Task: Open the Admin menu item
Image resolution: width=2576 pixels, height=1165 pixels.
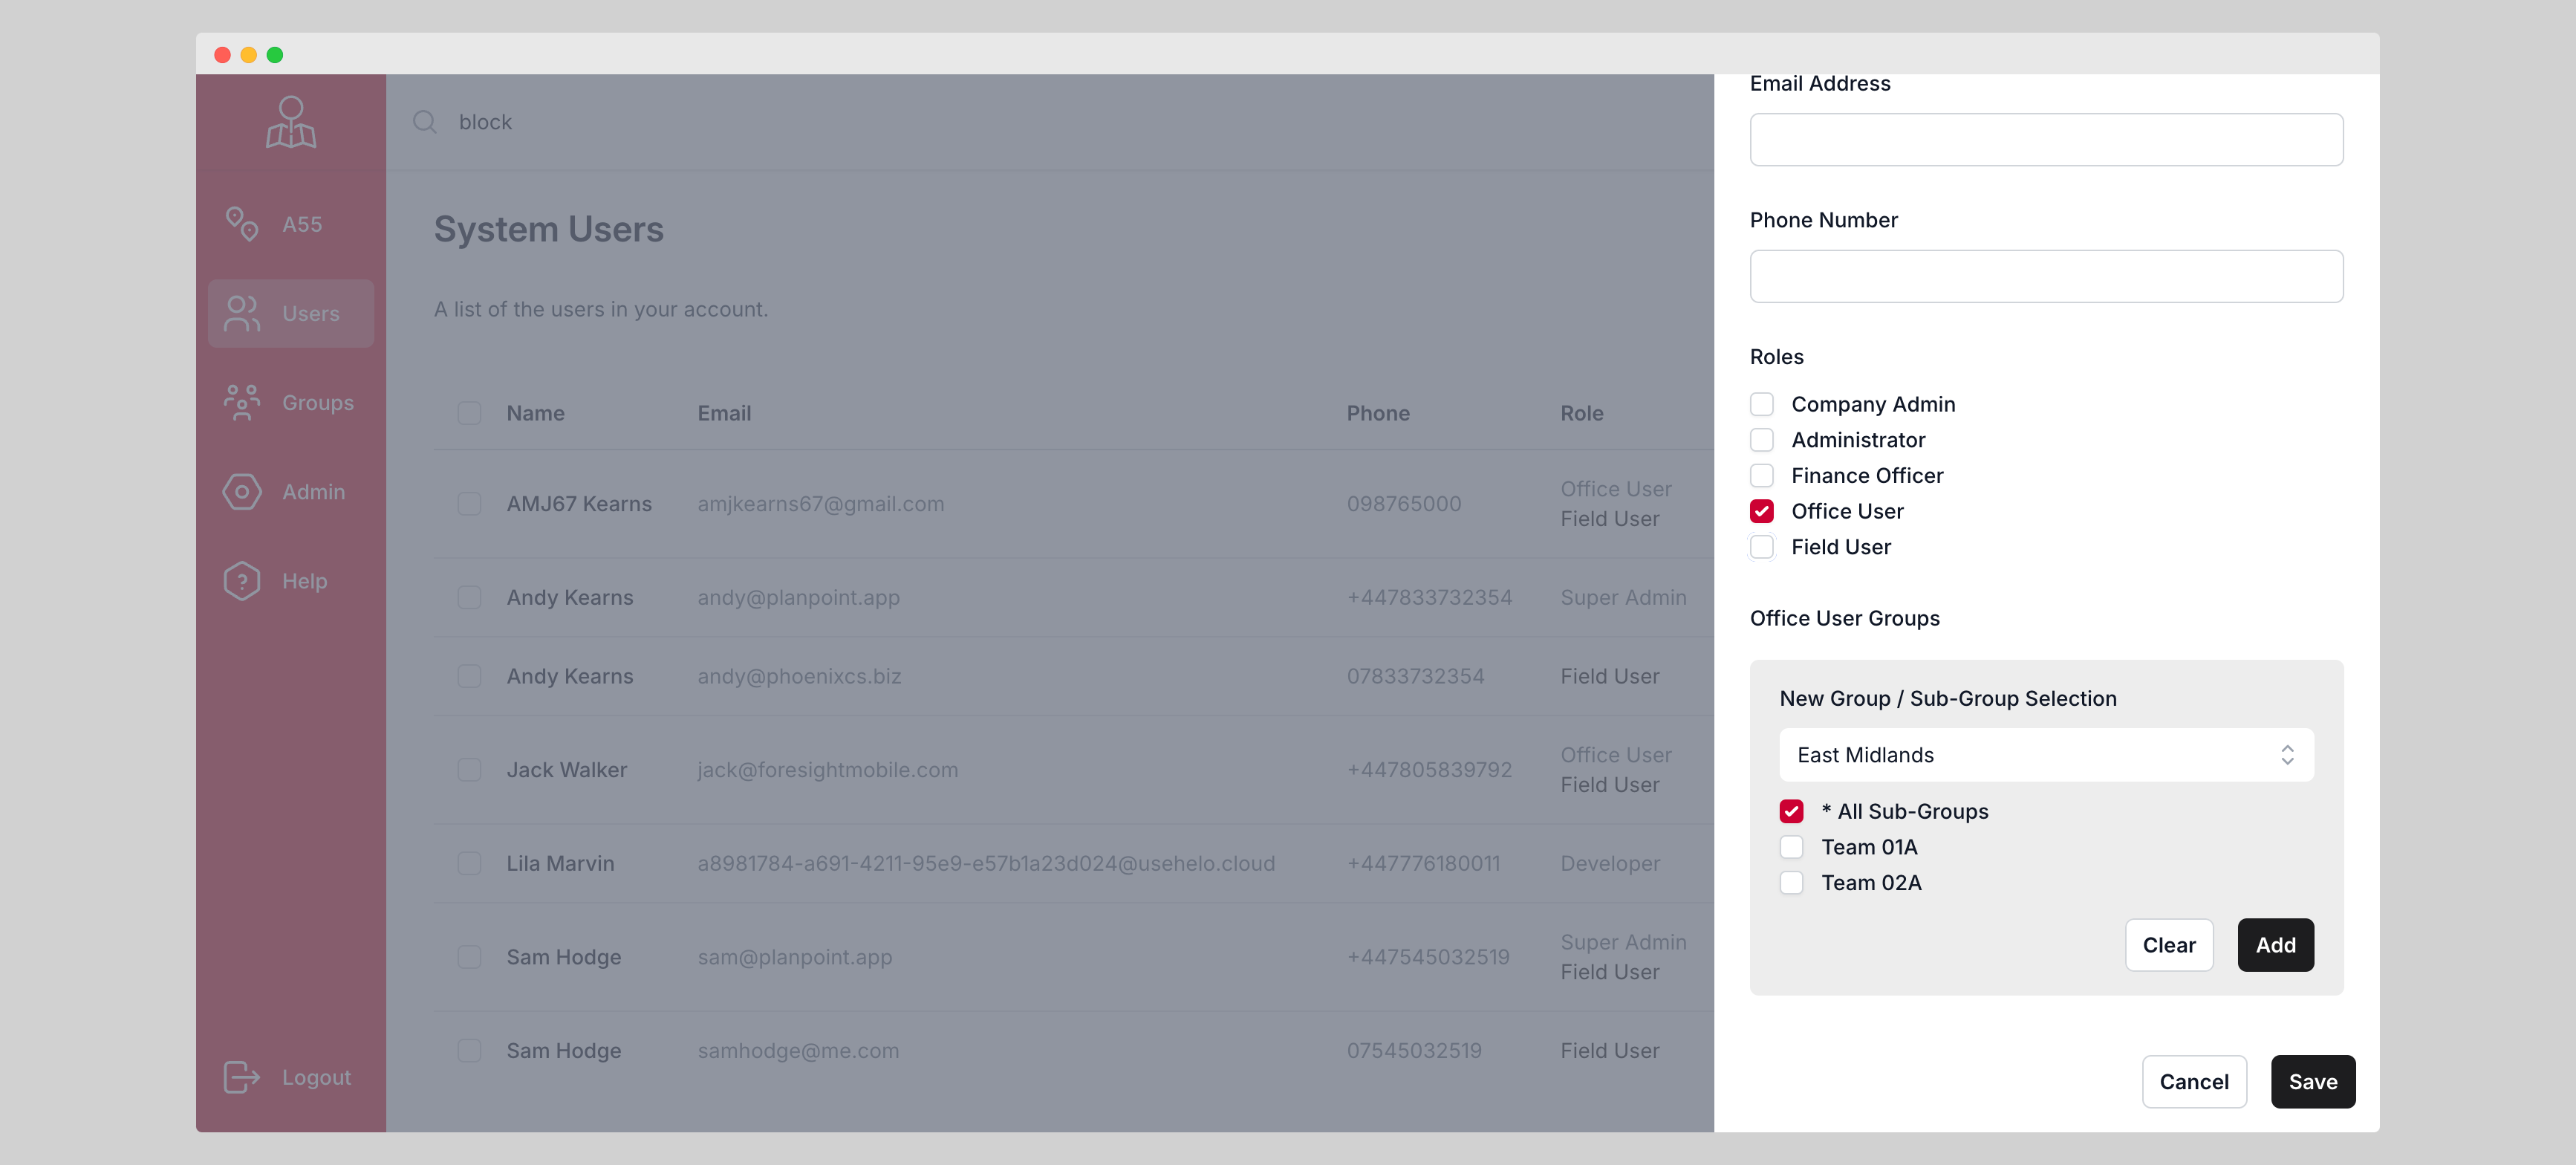Action: click(x=313, y=491)
